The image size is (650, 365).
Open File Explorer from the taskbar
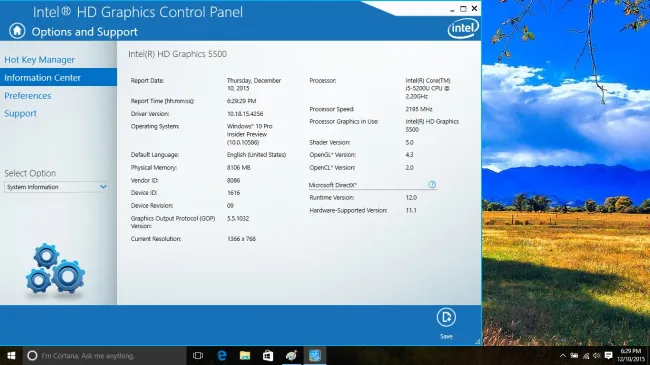(x=245, y=355)
